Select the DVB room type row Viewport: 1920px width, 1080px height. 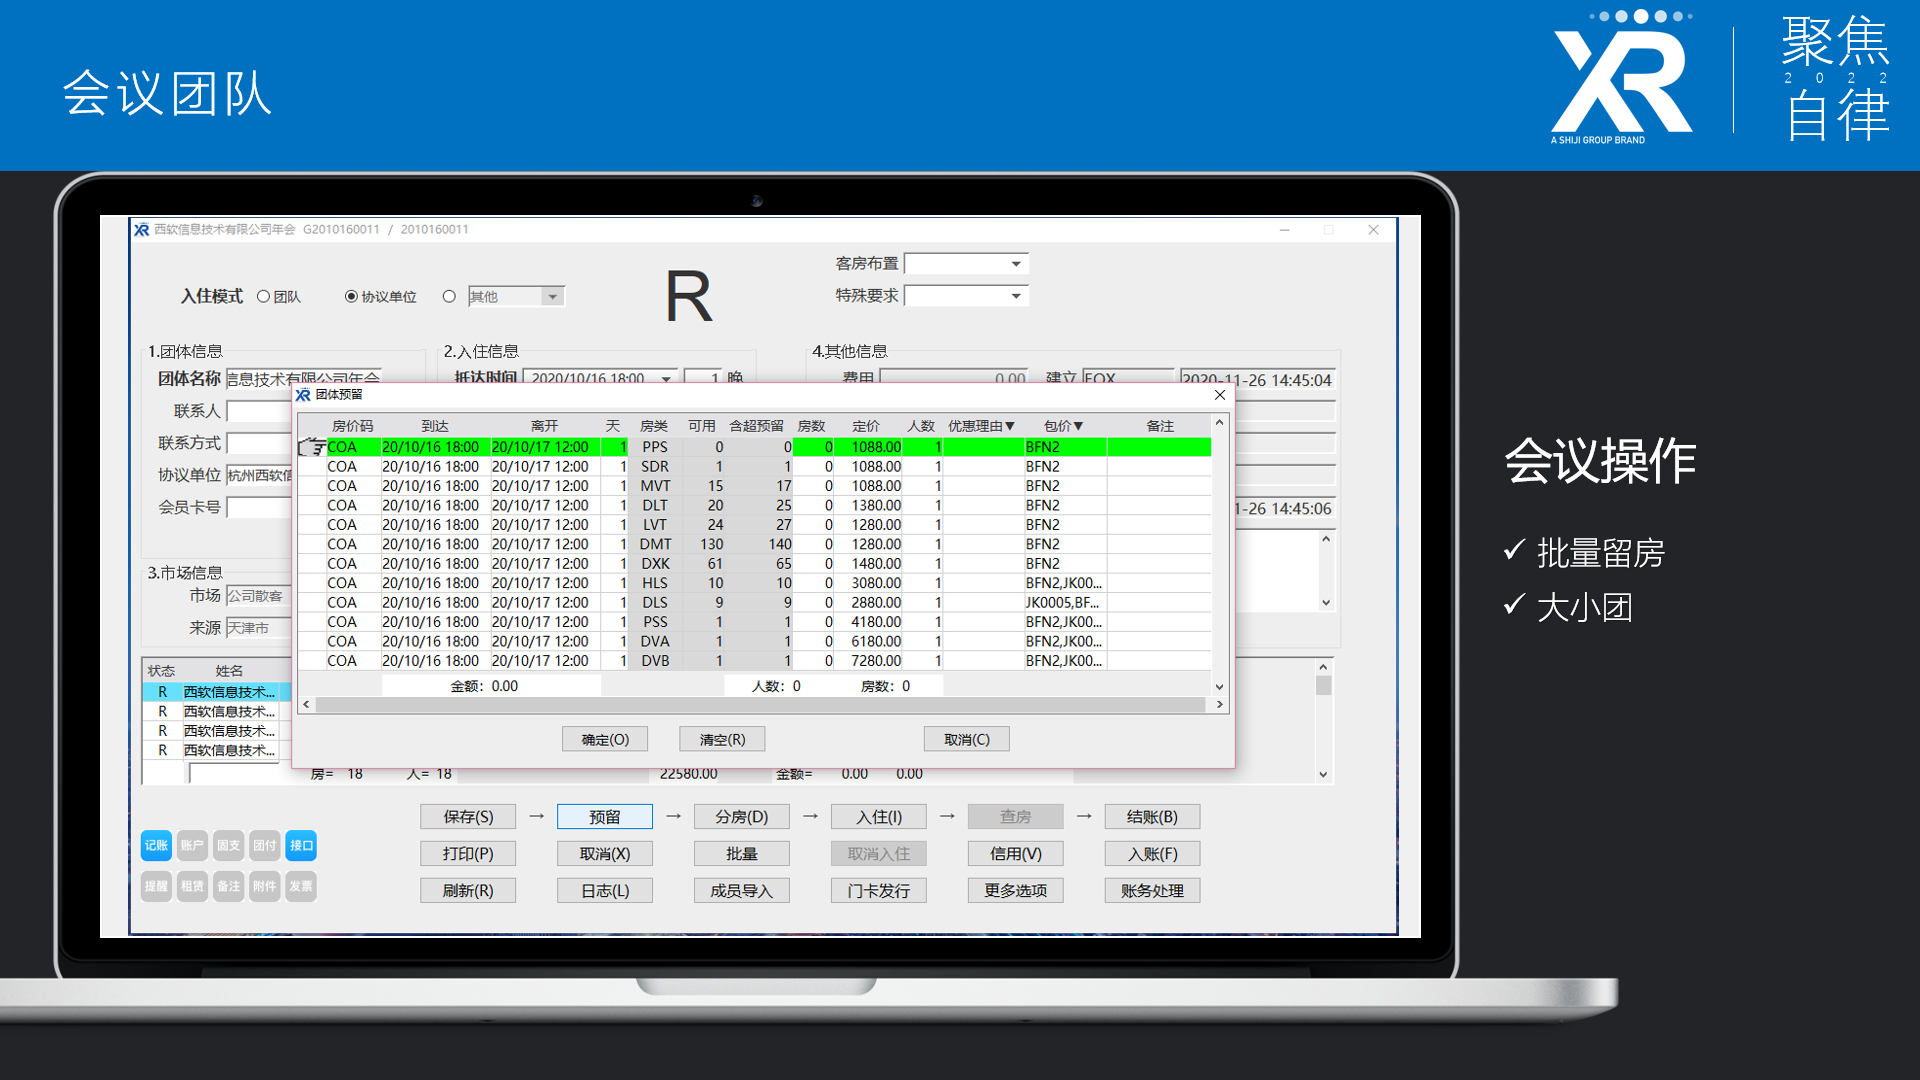coord(754,661)
